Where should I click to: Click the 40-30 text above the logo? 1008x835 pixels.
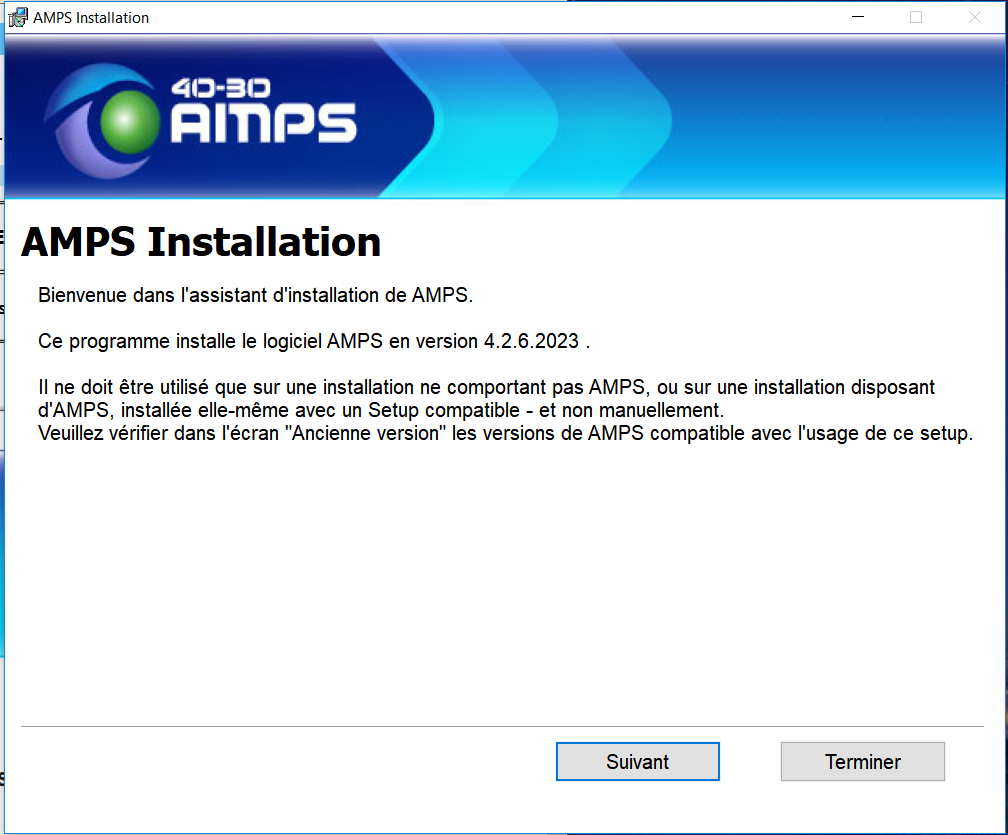(x=220, y=88)
